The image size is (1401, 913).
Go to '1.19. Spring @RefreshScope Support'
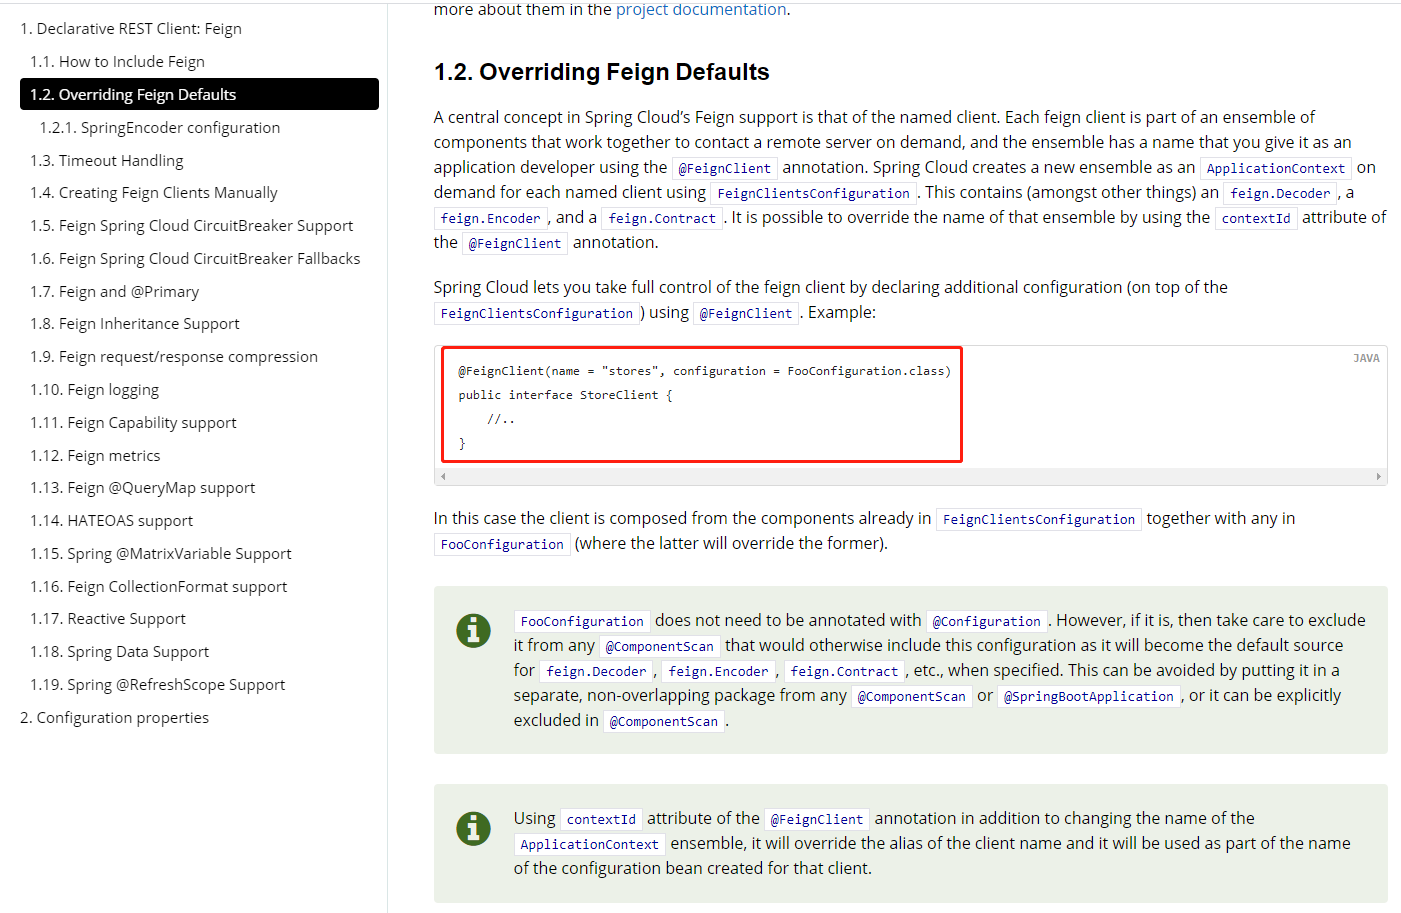coord(158,685)
